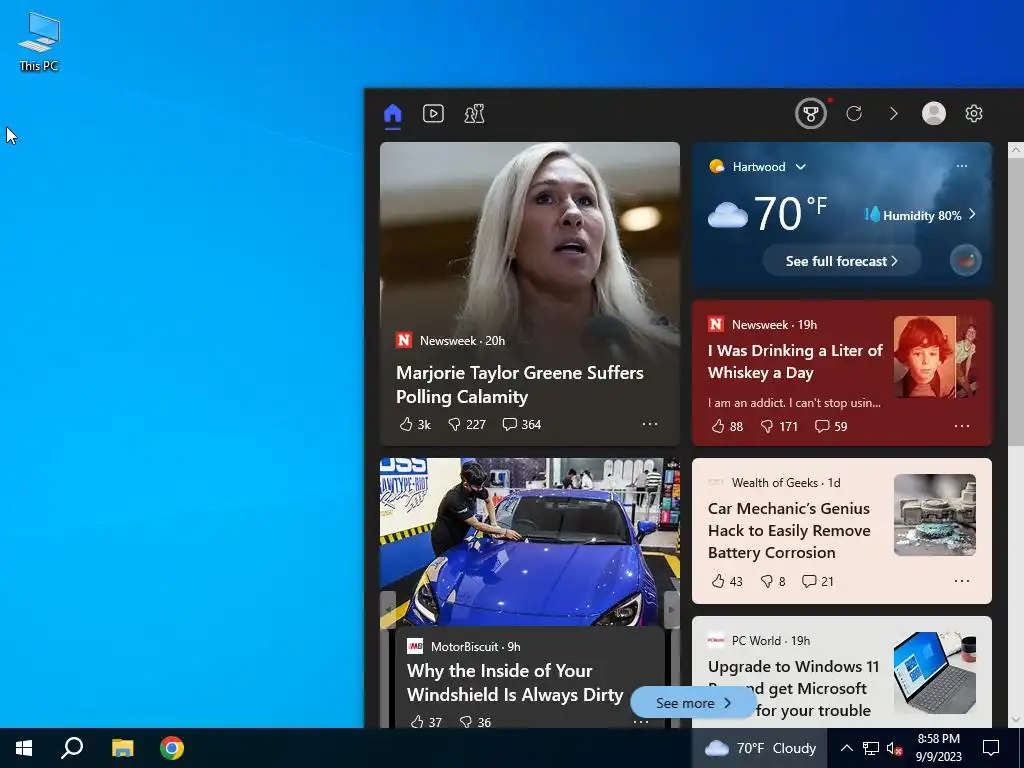Viewport: 1024px width, 768px height.
Task: Open Humidity 80% details
Action: coord(920,215)
